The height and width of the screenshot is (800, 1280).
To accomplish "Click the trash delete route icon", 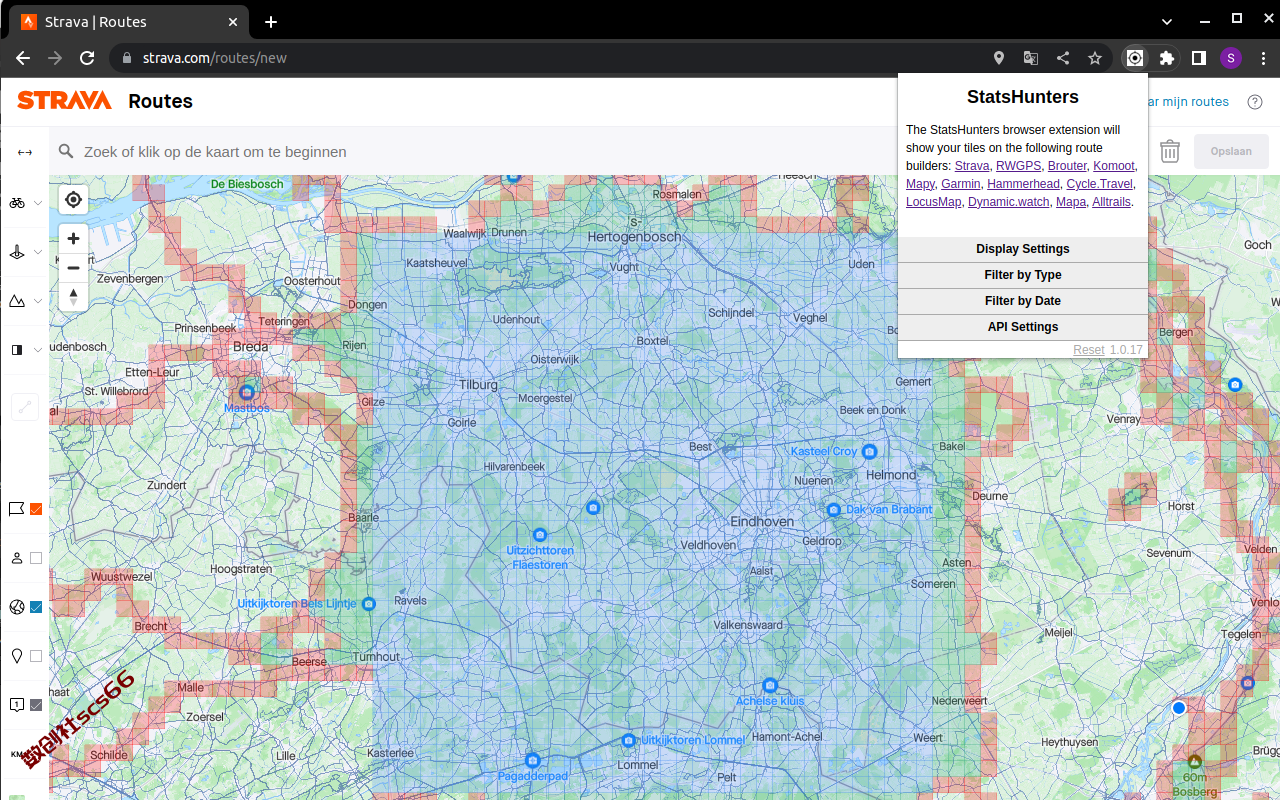I will click(1170, 151).
